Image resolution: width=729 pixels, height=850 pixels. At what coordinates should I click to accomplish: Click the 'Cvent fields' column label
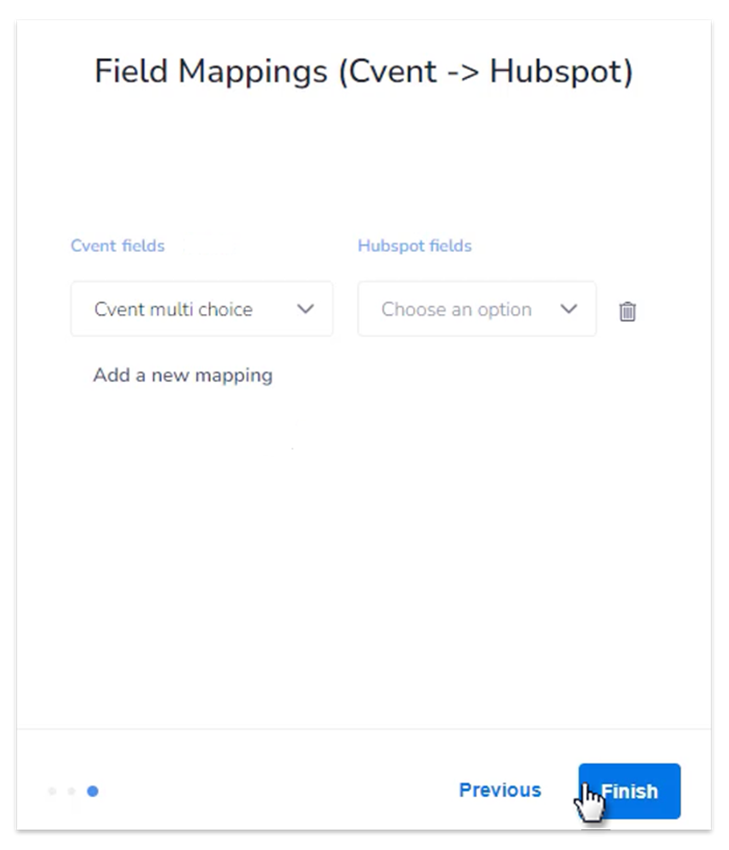(x=117, y=246)
